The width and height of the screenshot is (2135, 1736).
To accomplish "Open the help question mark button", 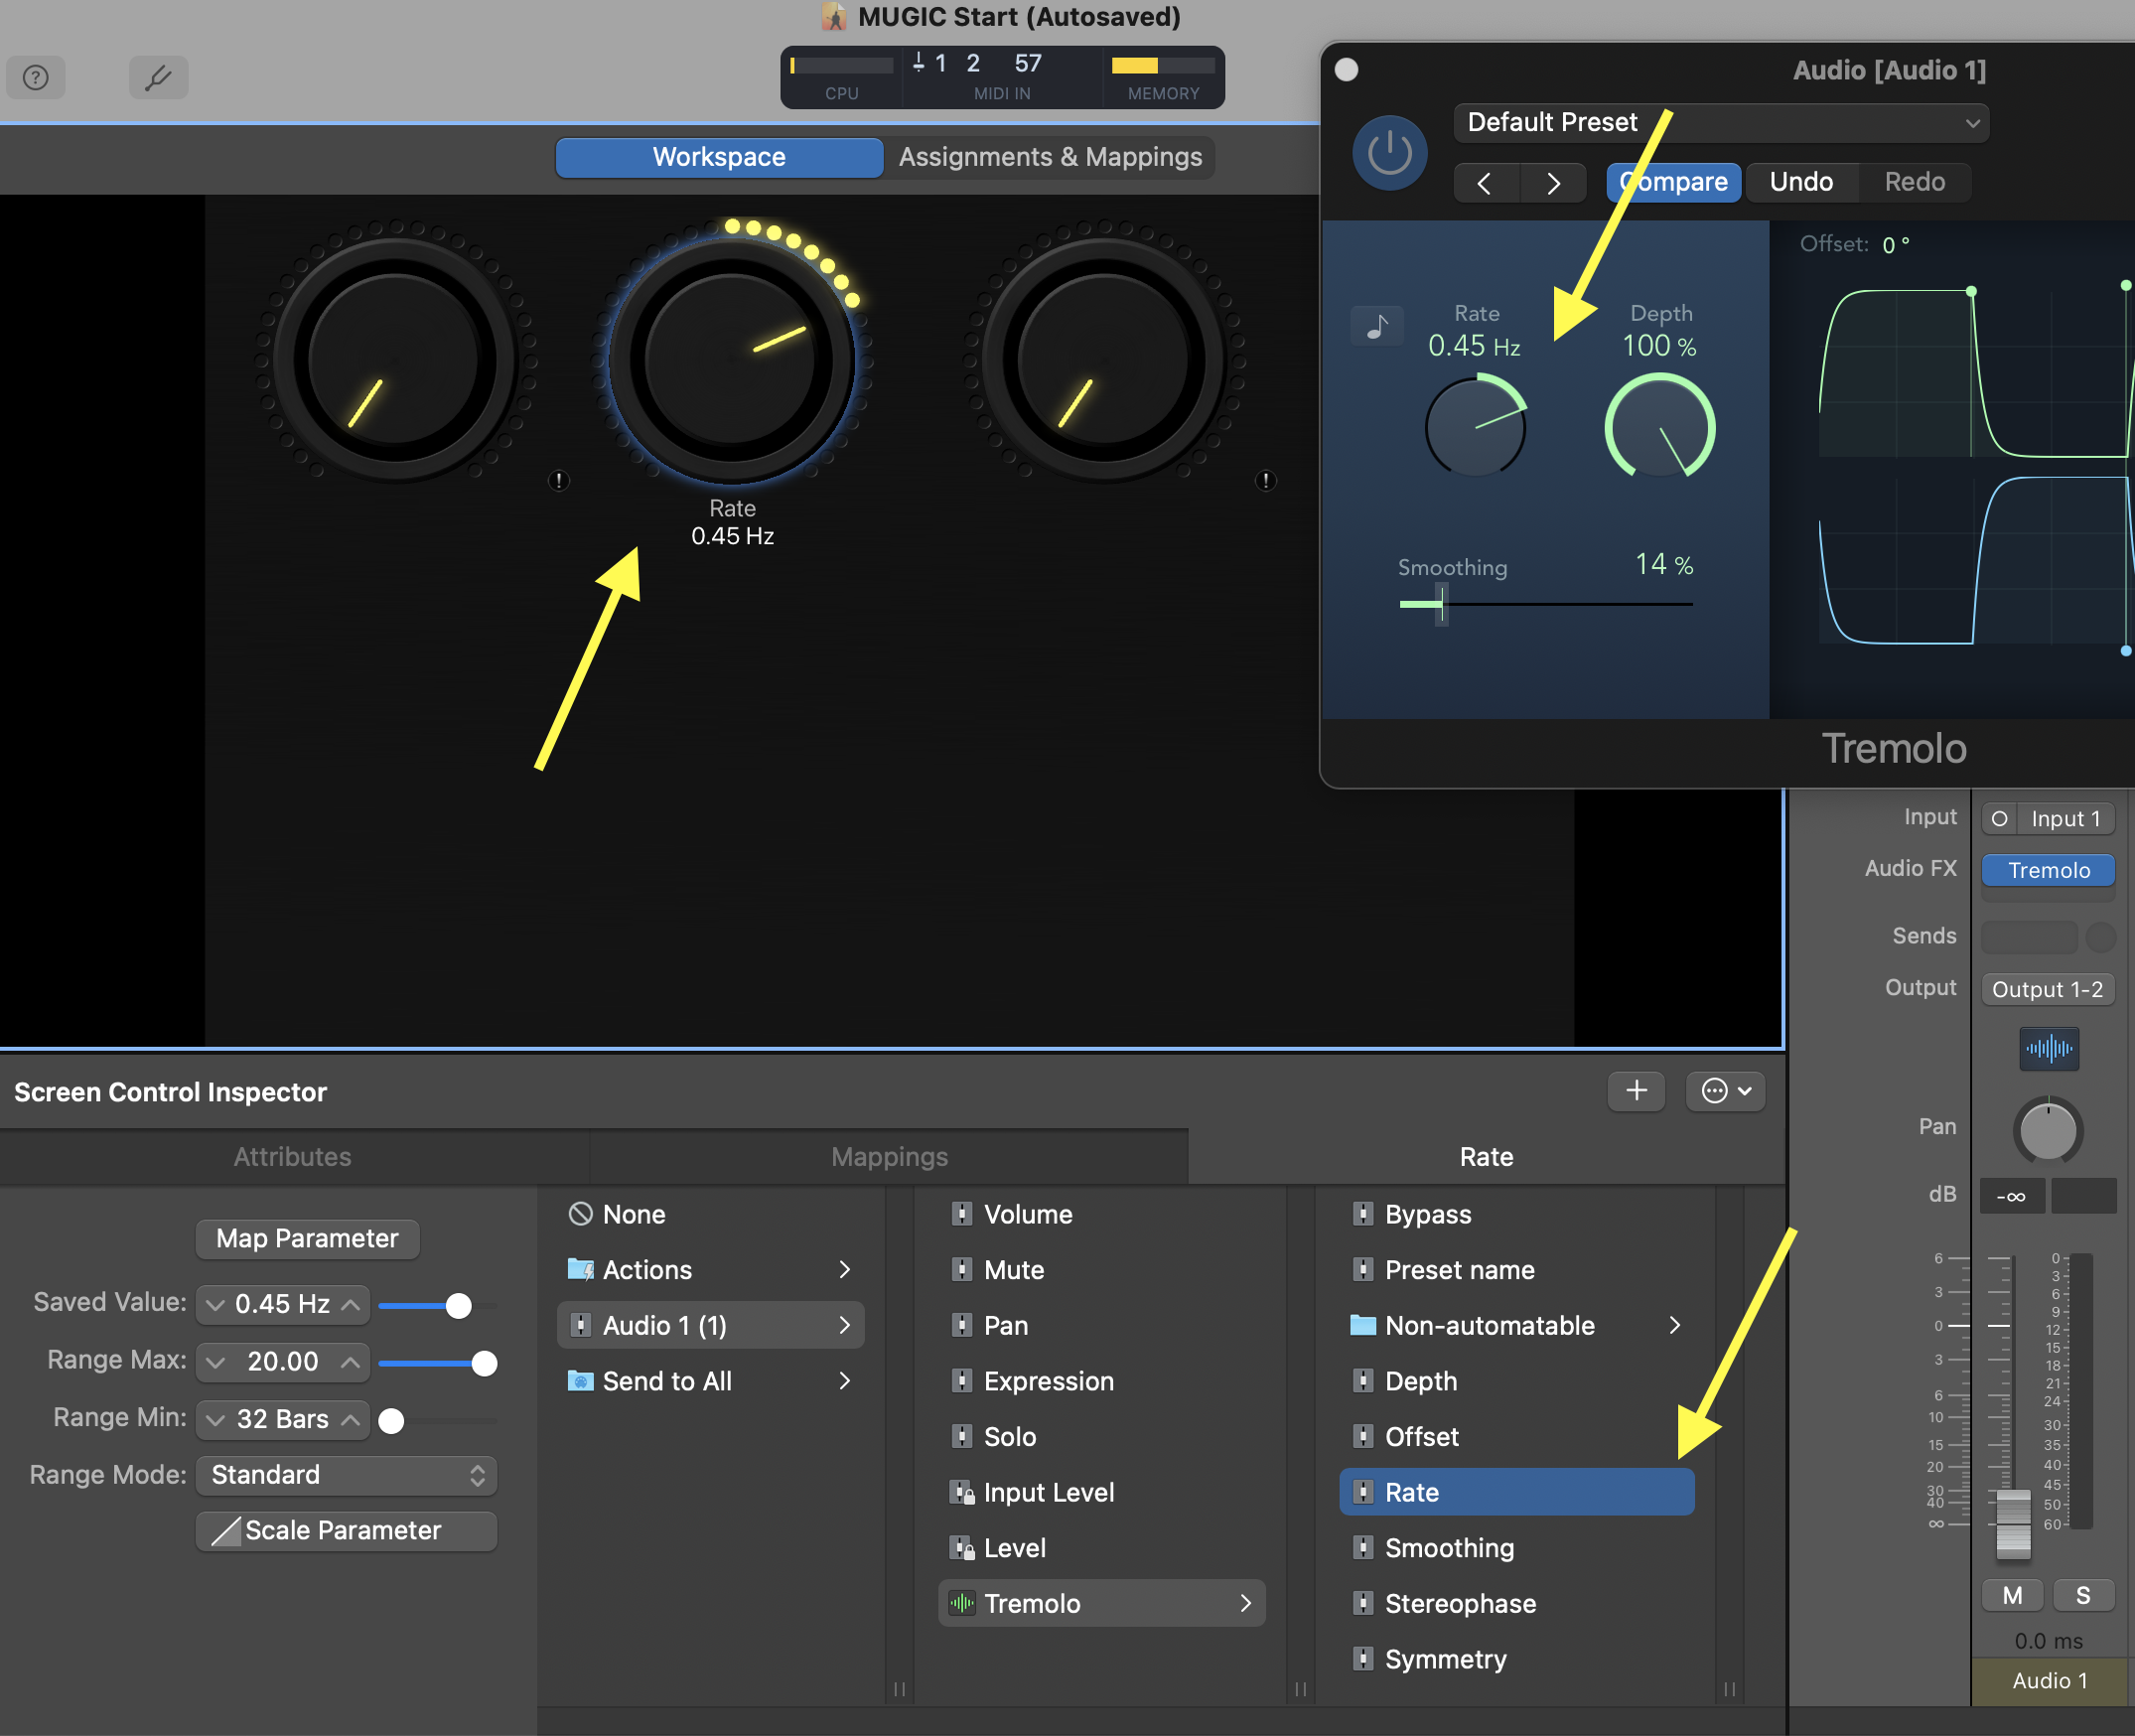I will click(36, 77).
